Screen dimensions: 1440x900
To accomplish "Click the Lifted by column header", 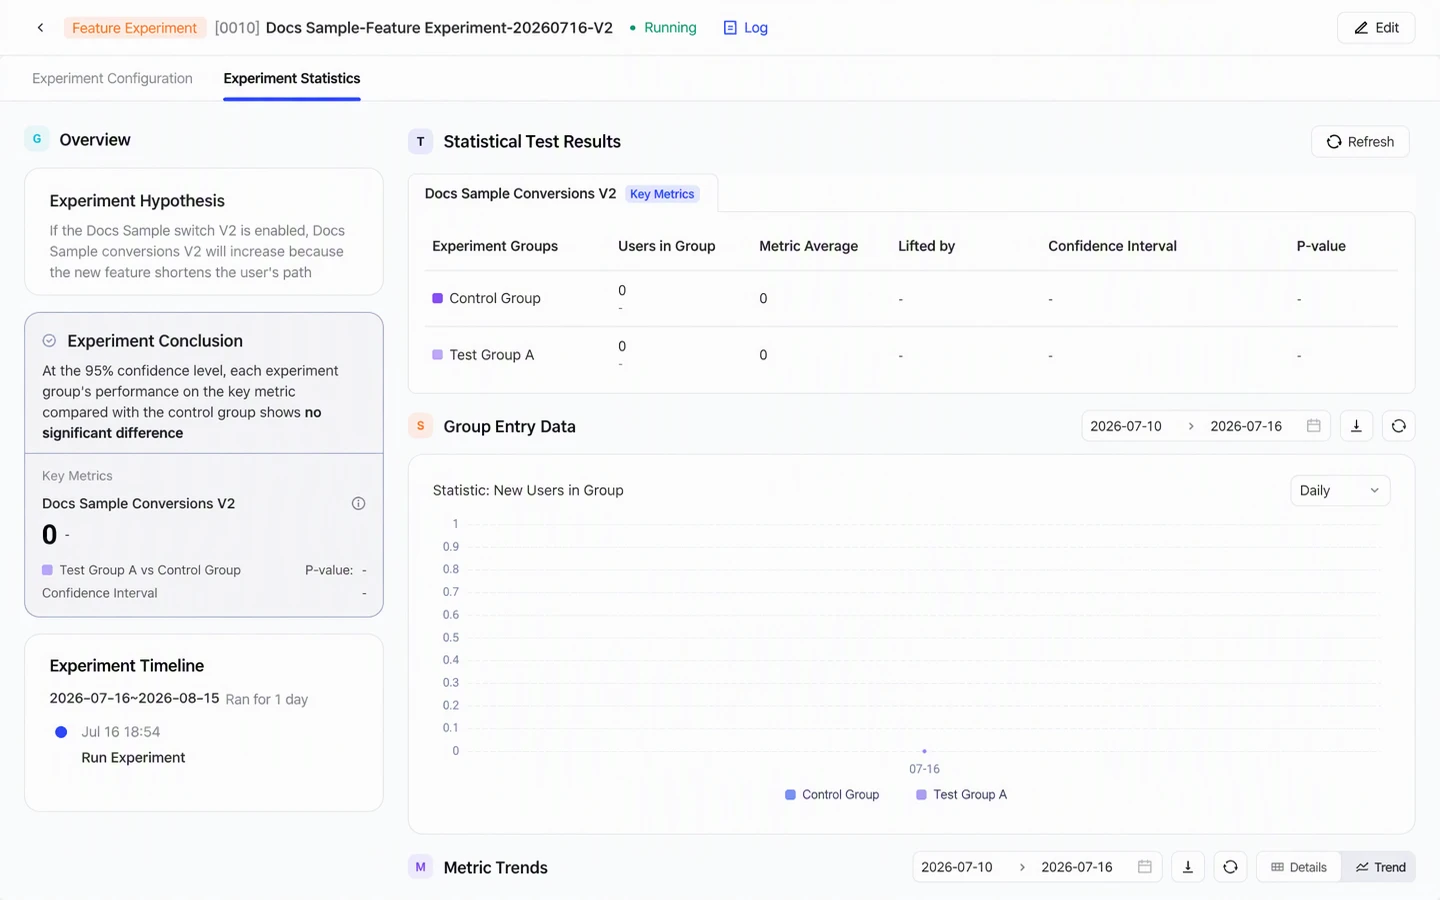I will [926, 246].
